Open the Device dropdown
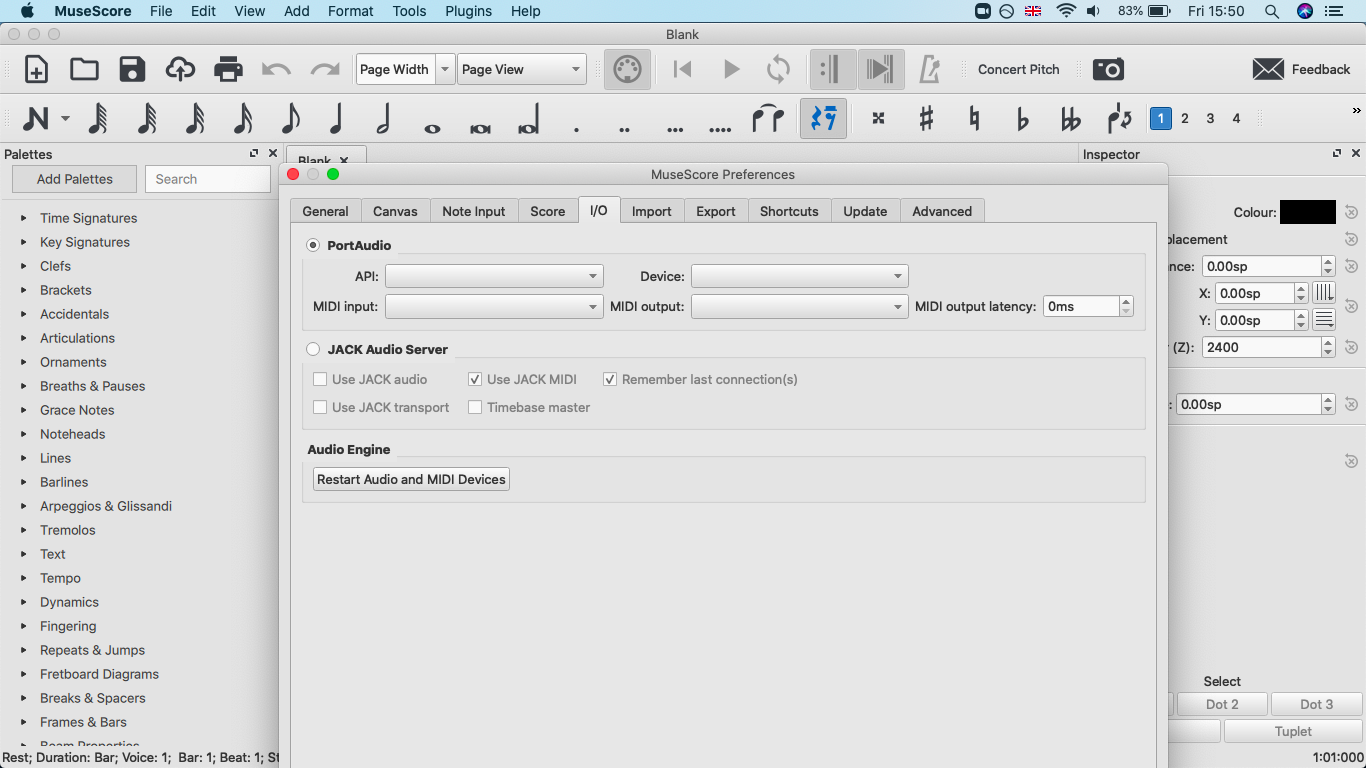 (800, 276)
